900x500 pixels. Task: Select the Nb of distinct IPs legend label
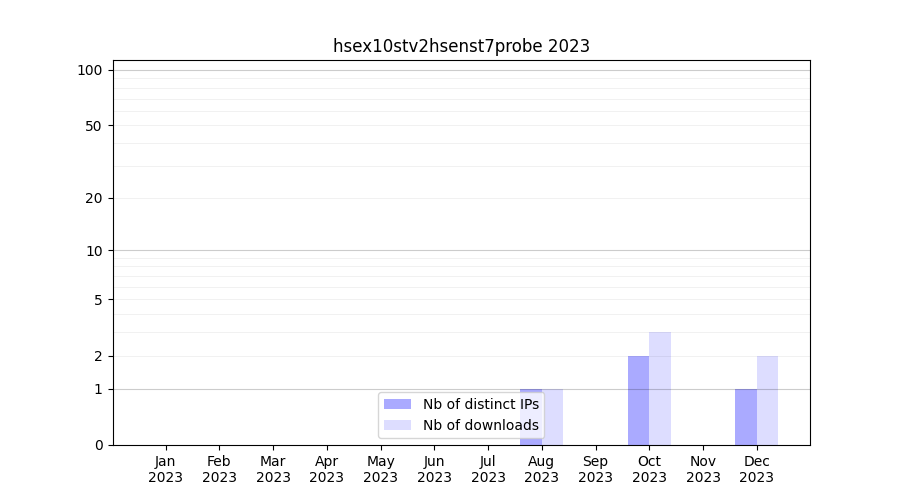click(480, 404)
